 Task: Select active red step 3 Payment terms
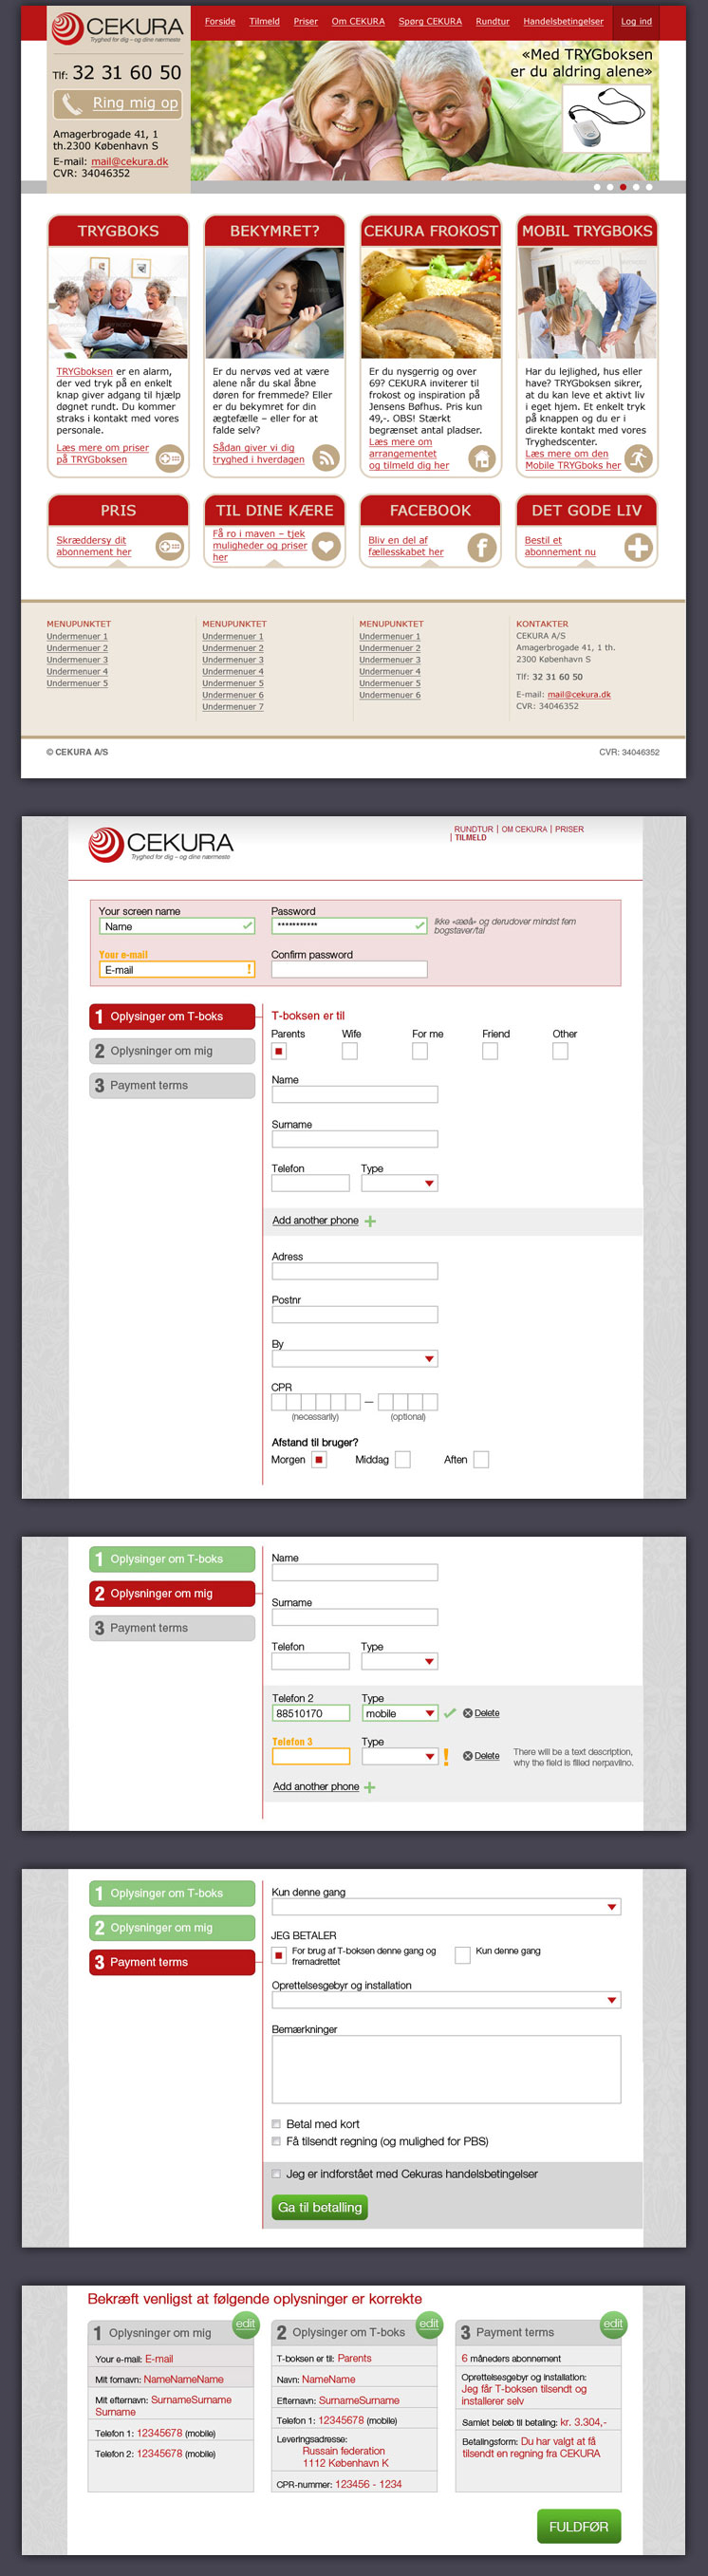pyautogui.click(x=172, y=1962)
